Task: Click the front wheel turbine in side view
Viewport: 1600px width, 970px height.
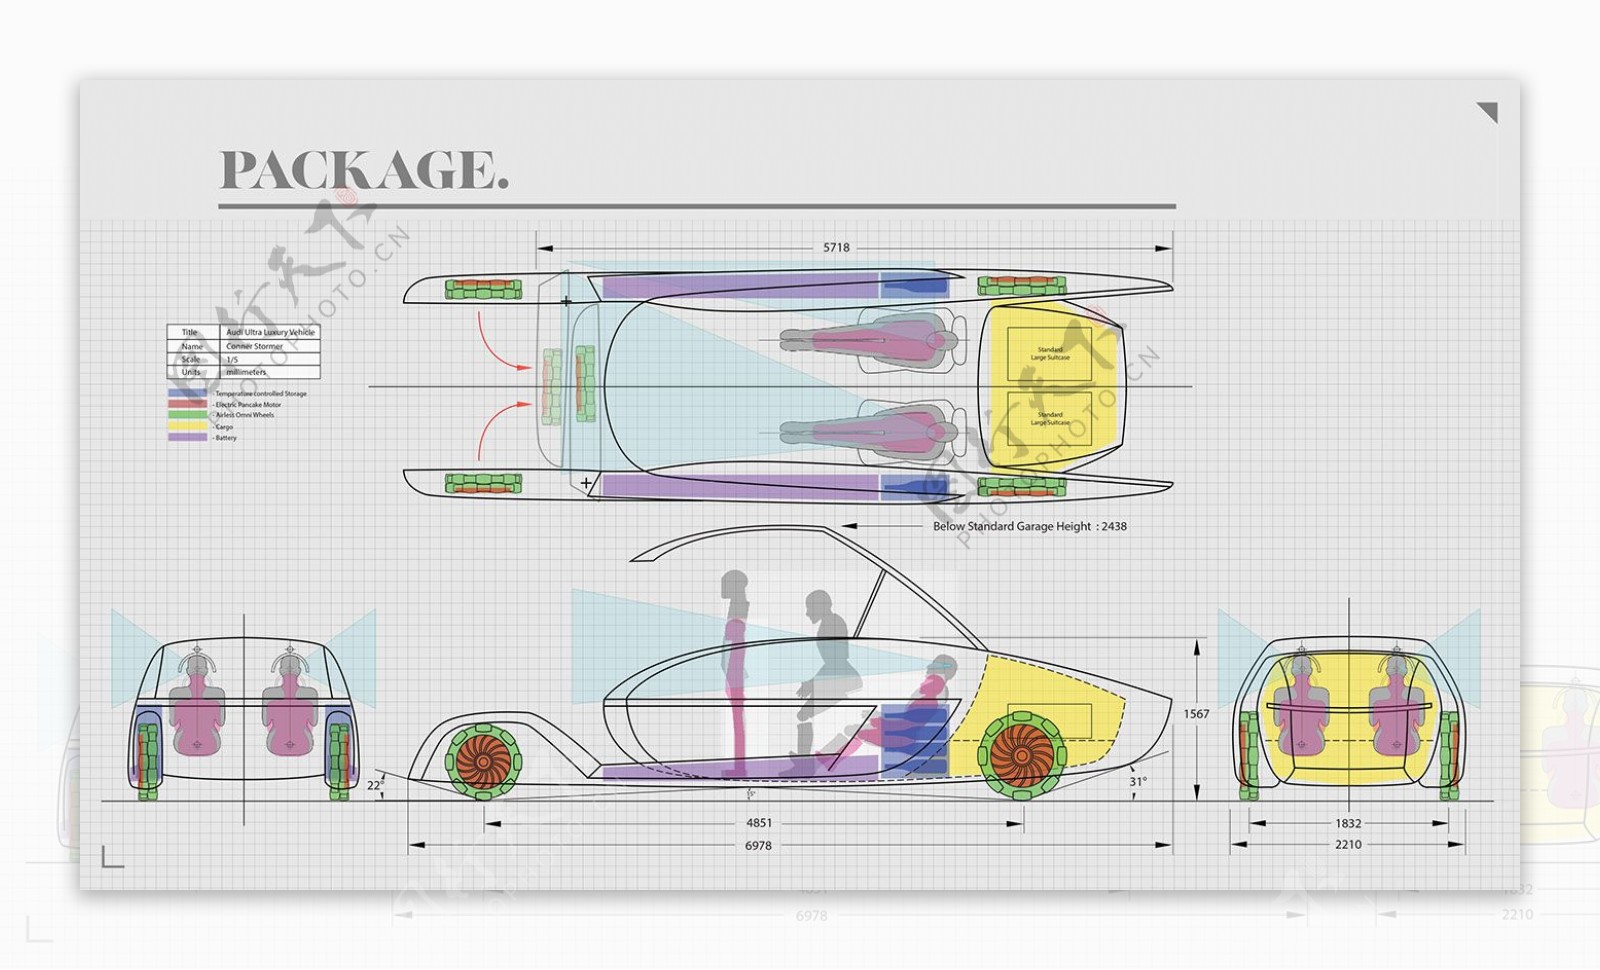Action: click(x=483, y=761)
